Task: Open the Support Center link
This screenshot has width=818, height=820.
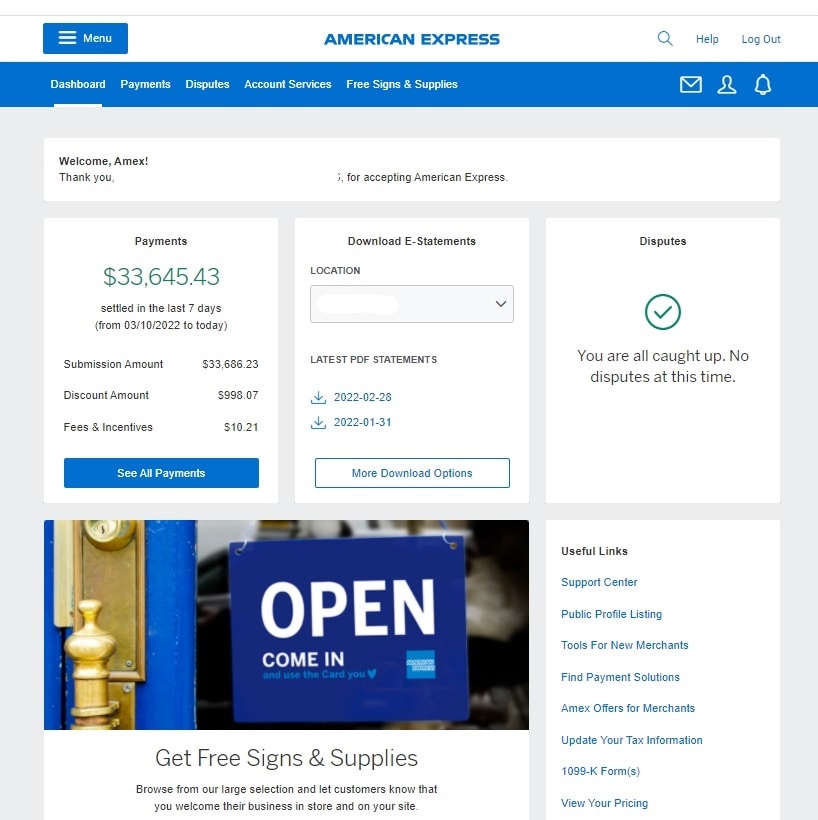Action: pyautogui.click(x=599, y=582)
